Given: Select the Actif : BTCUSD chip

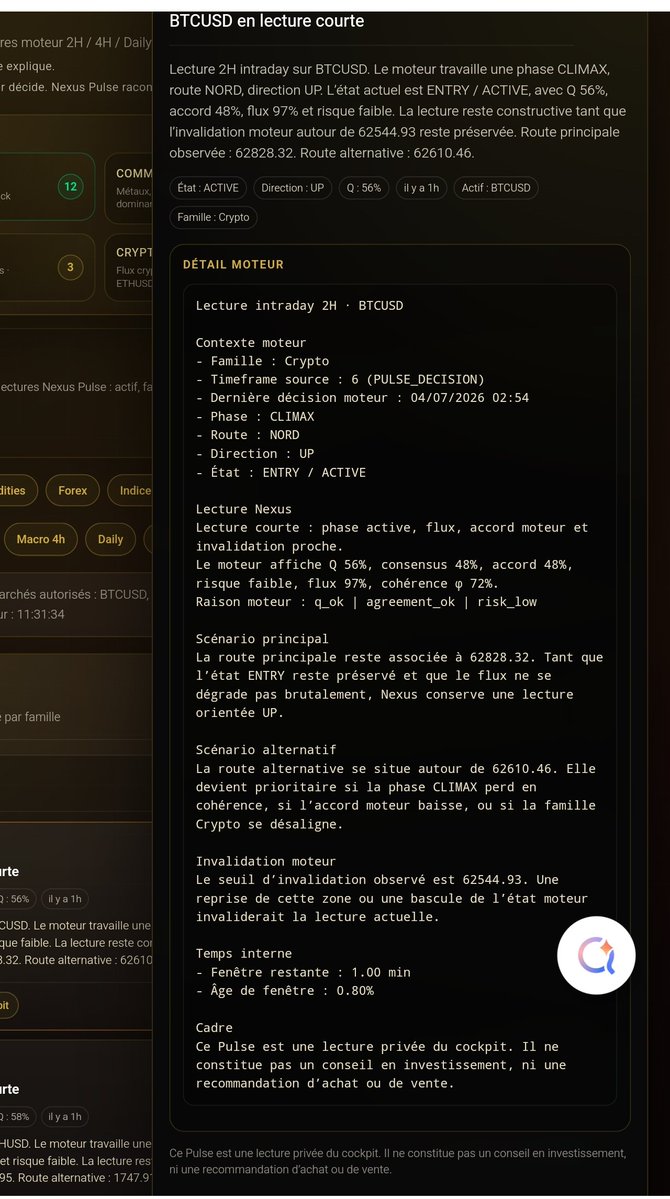Looking at the screenshot, I should coord(496,187).
